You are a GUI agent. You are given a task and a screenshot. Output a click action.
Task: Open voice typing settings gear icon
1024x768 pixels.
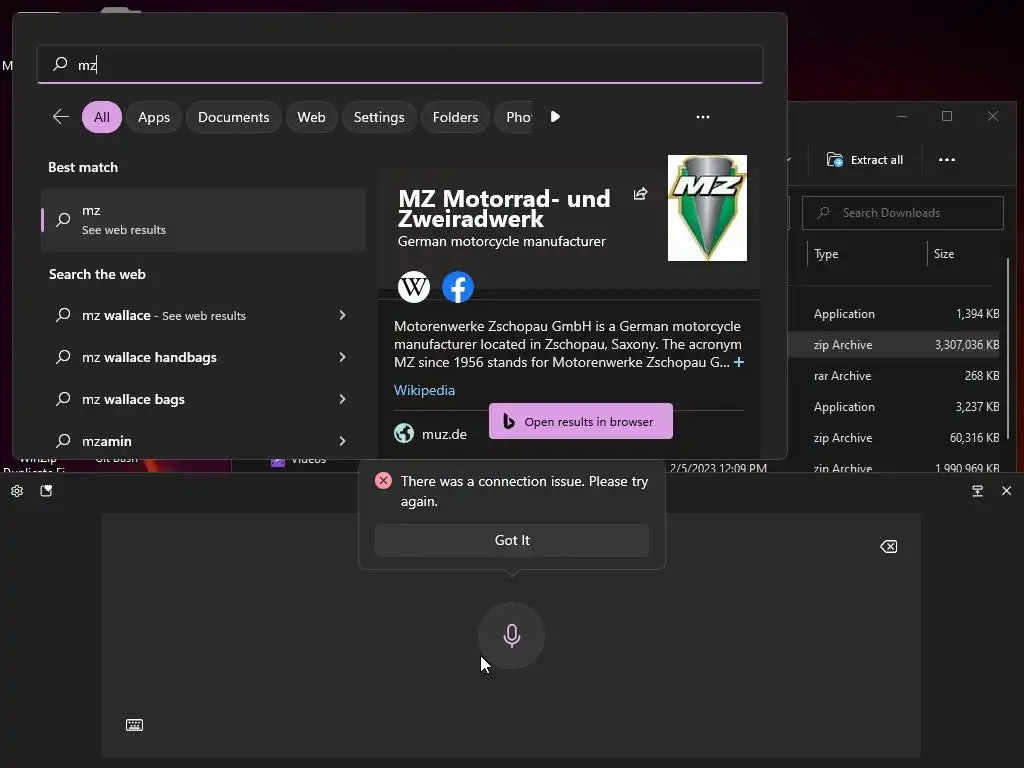[17, 491]
